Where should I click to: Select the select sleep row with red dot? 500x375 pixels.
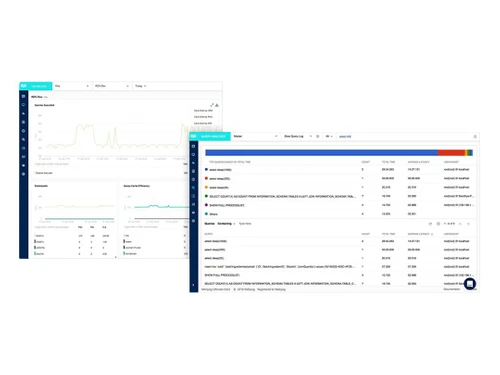339,179
